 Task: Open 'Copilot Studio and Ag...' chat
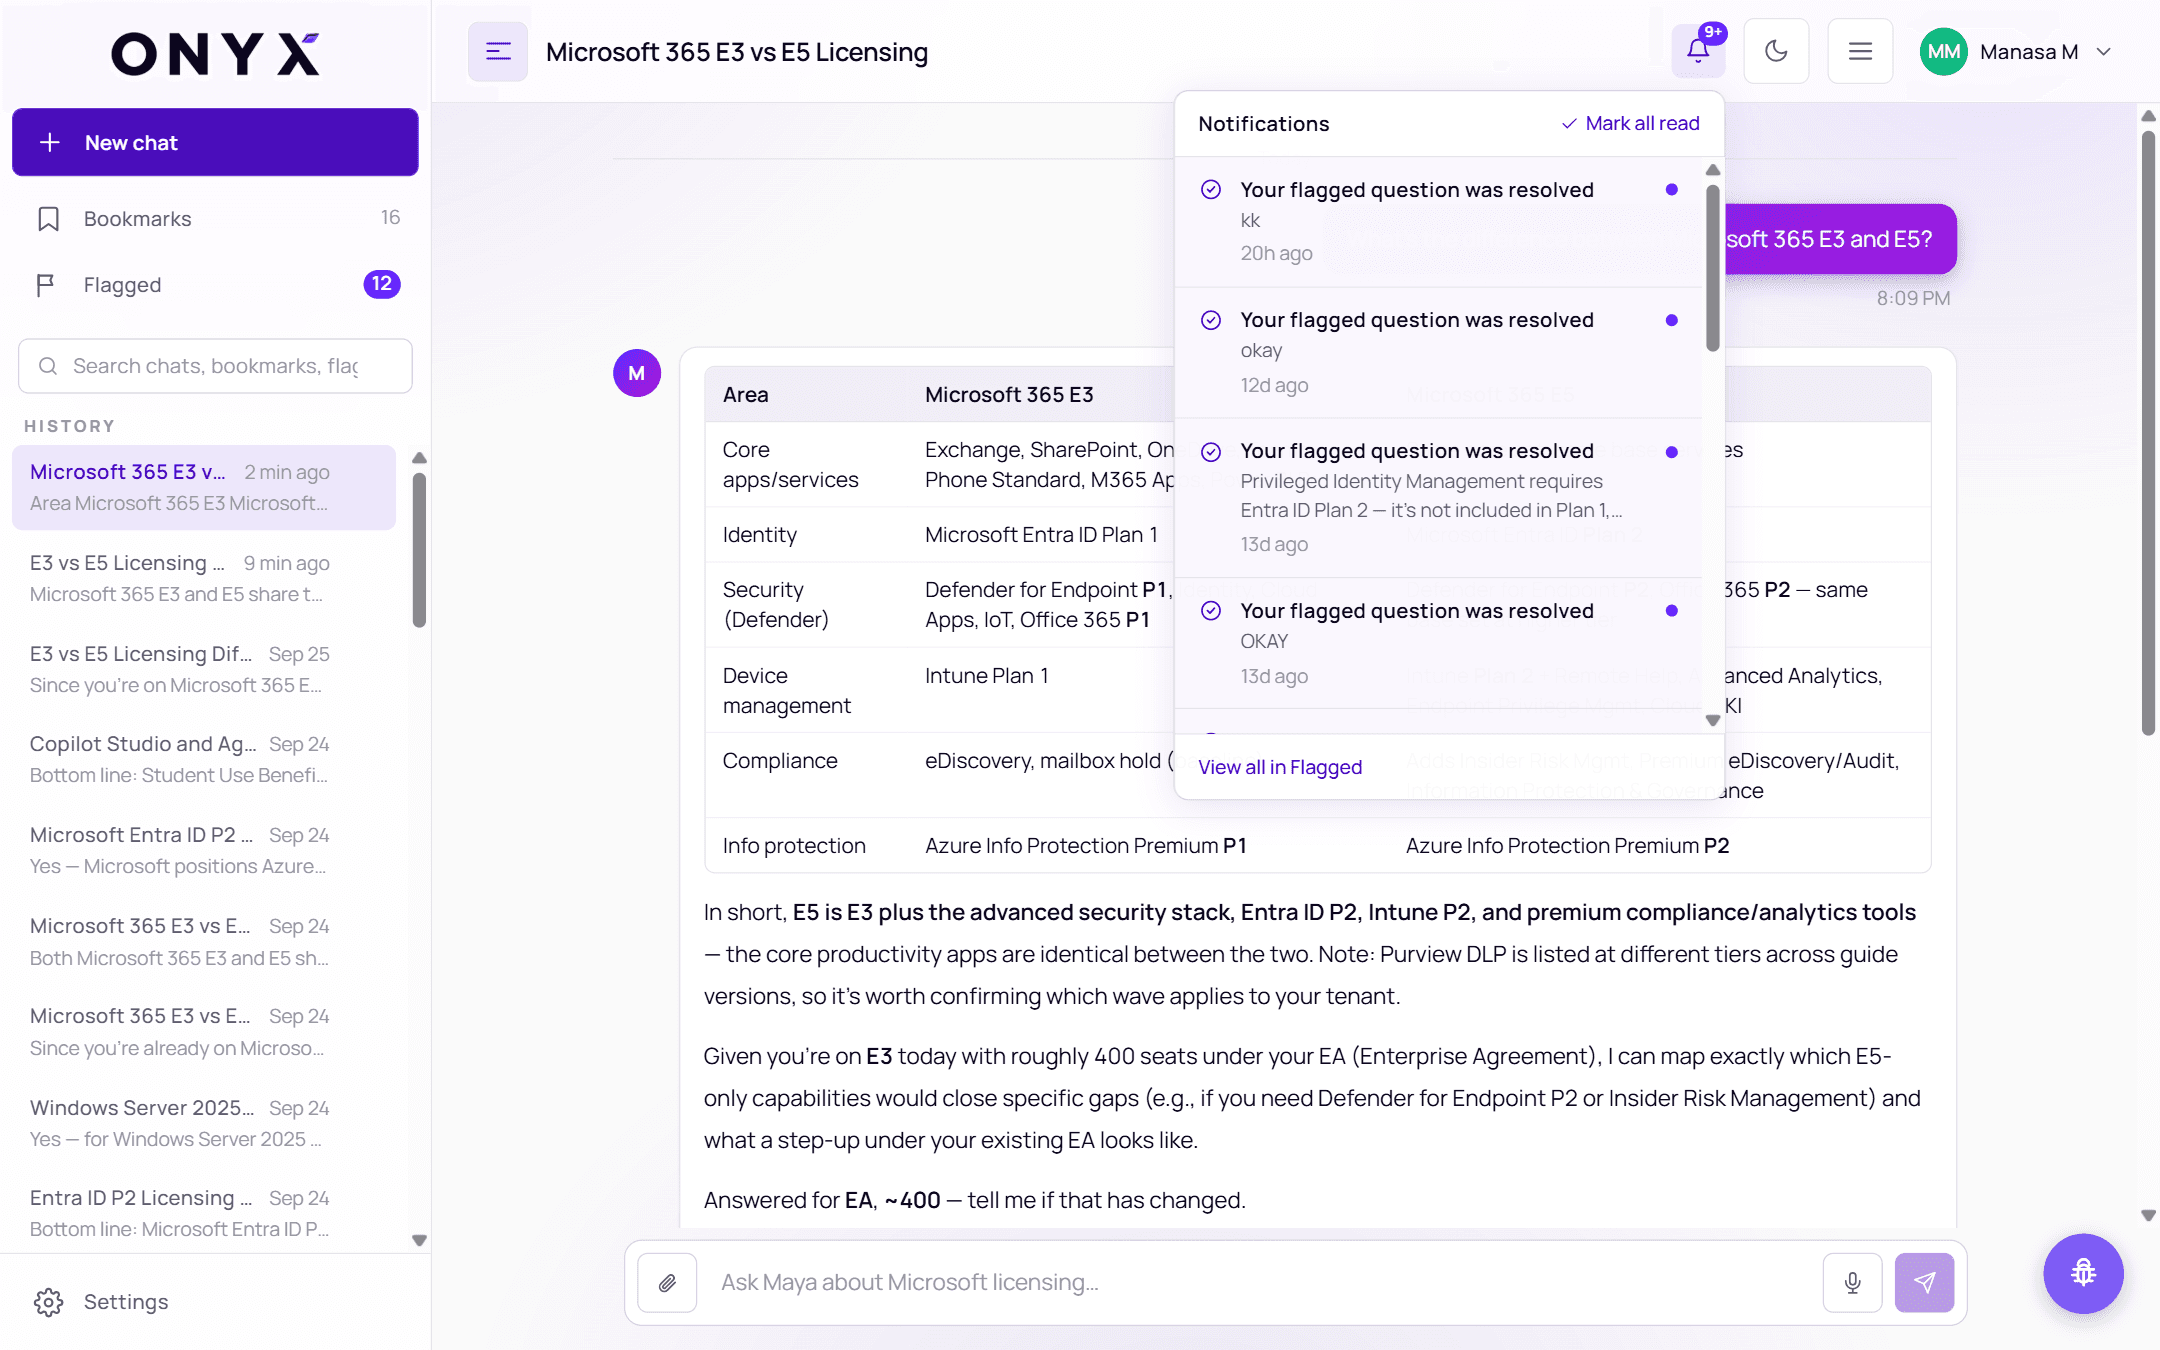point(204,759)
